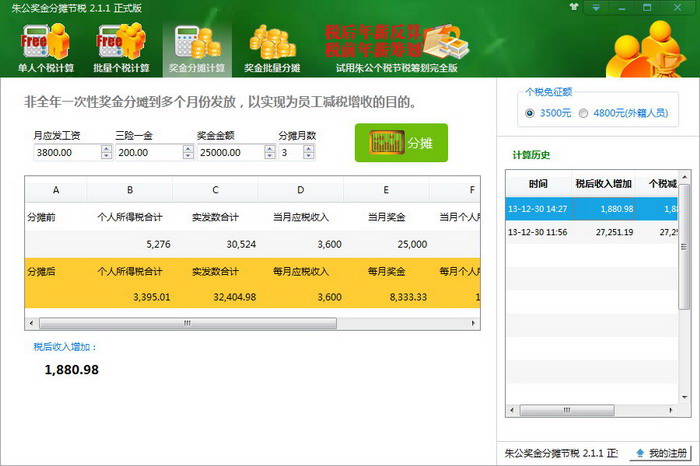The image size is (700, 466).
Task: Open the title bar dropdown menu arrow
Action: coord(595,8)
